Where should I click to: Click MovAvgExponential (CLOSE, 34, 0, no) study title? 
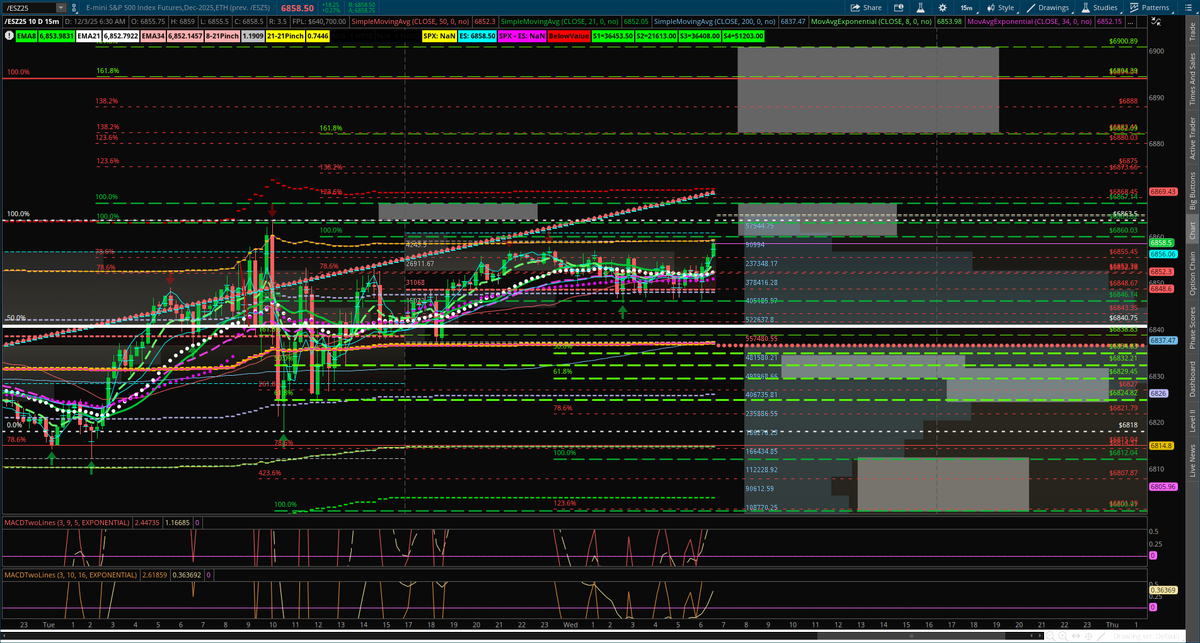click(x=1029, y=21)
